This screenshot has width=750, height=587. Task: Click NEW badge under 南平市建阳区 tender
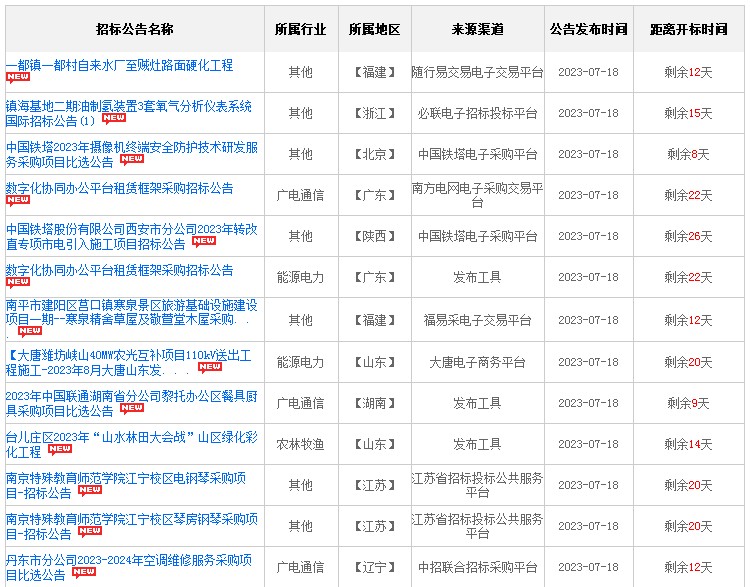coord(30,331)
